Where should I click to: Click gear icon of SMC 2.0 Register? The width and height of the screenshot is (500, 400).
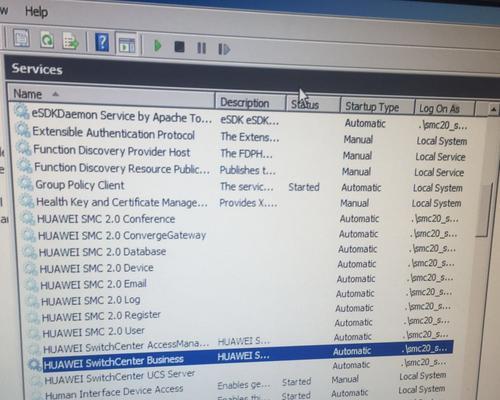pos(34,318)
